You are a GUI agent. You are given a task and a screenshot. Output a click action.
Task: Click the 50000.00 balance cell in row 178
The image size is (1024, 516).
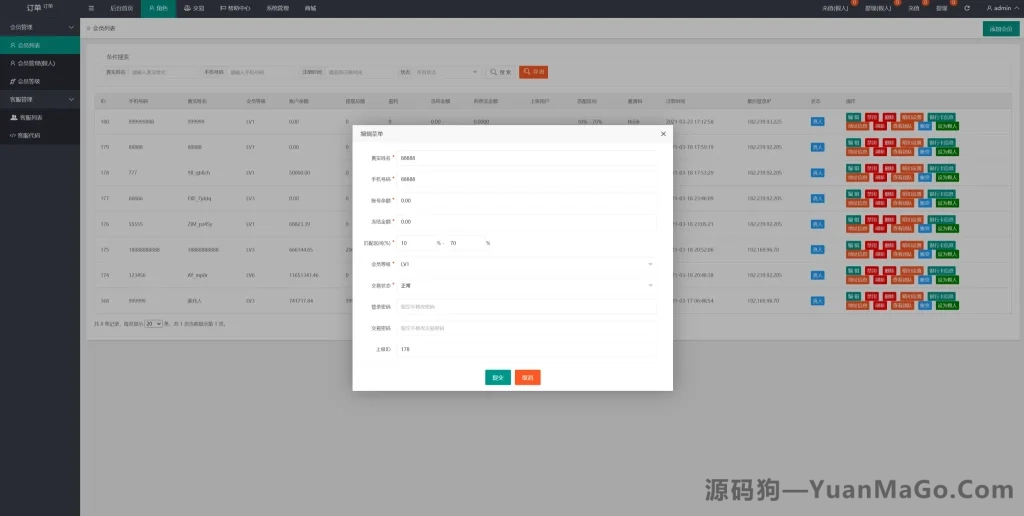[299, 172]
